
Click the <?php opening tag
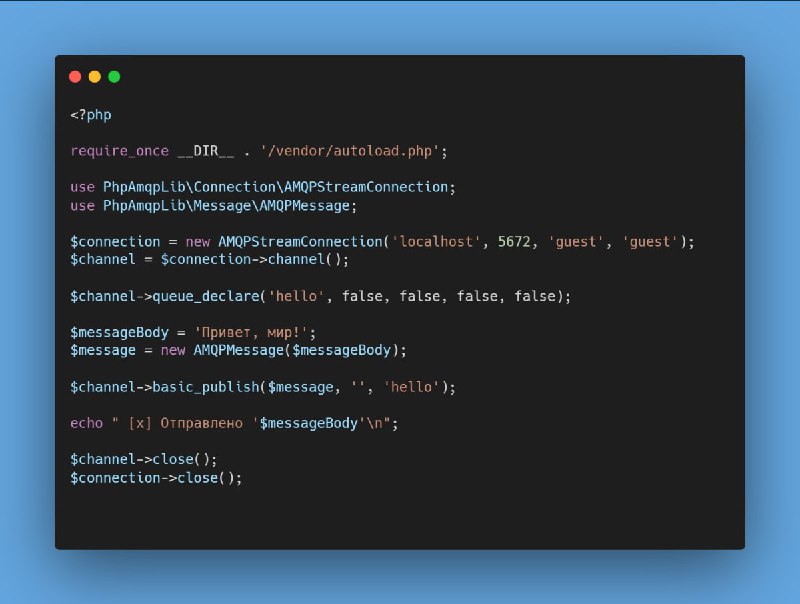(x=91, y=115)
